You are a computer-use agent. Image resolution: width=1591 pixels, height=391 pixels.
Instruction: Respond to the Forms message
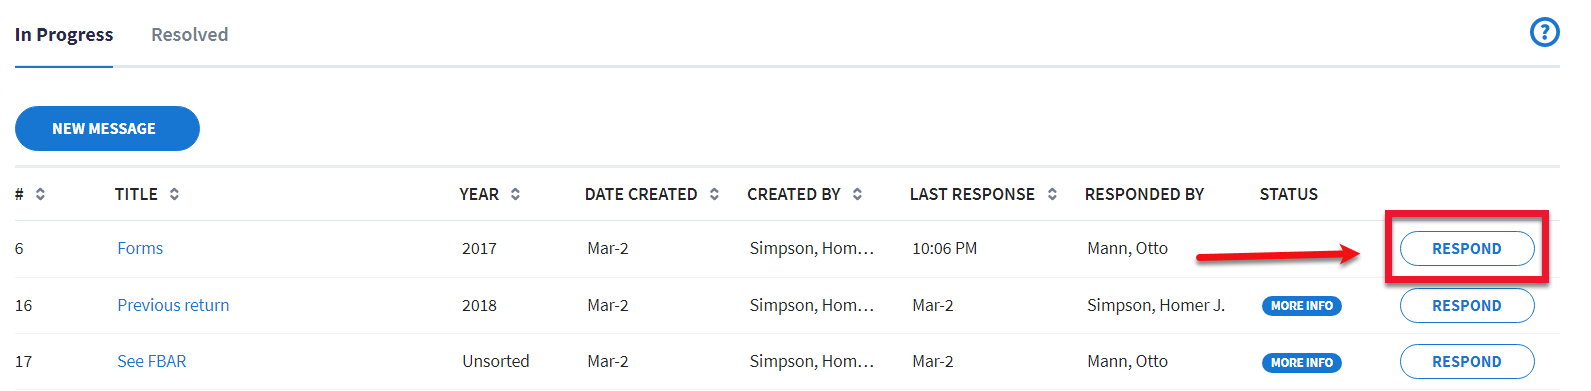[x=1467, y=249]
